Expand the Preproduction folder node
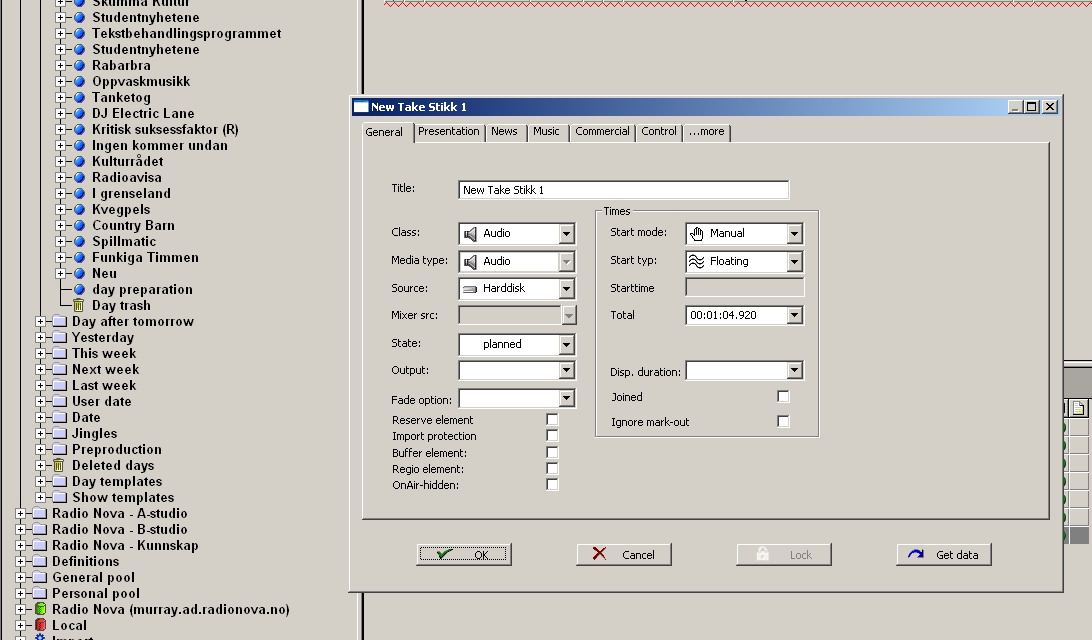1092x640 pixels. [x=40, y=450]
